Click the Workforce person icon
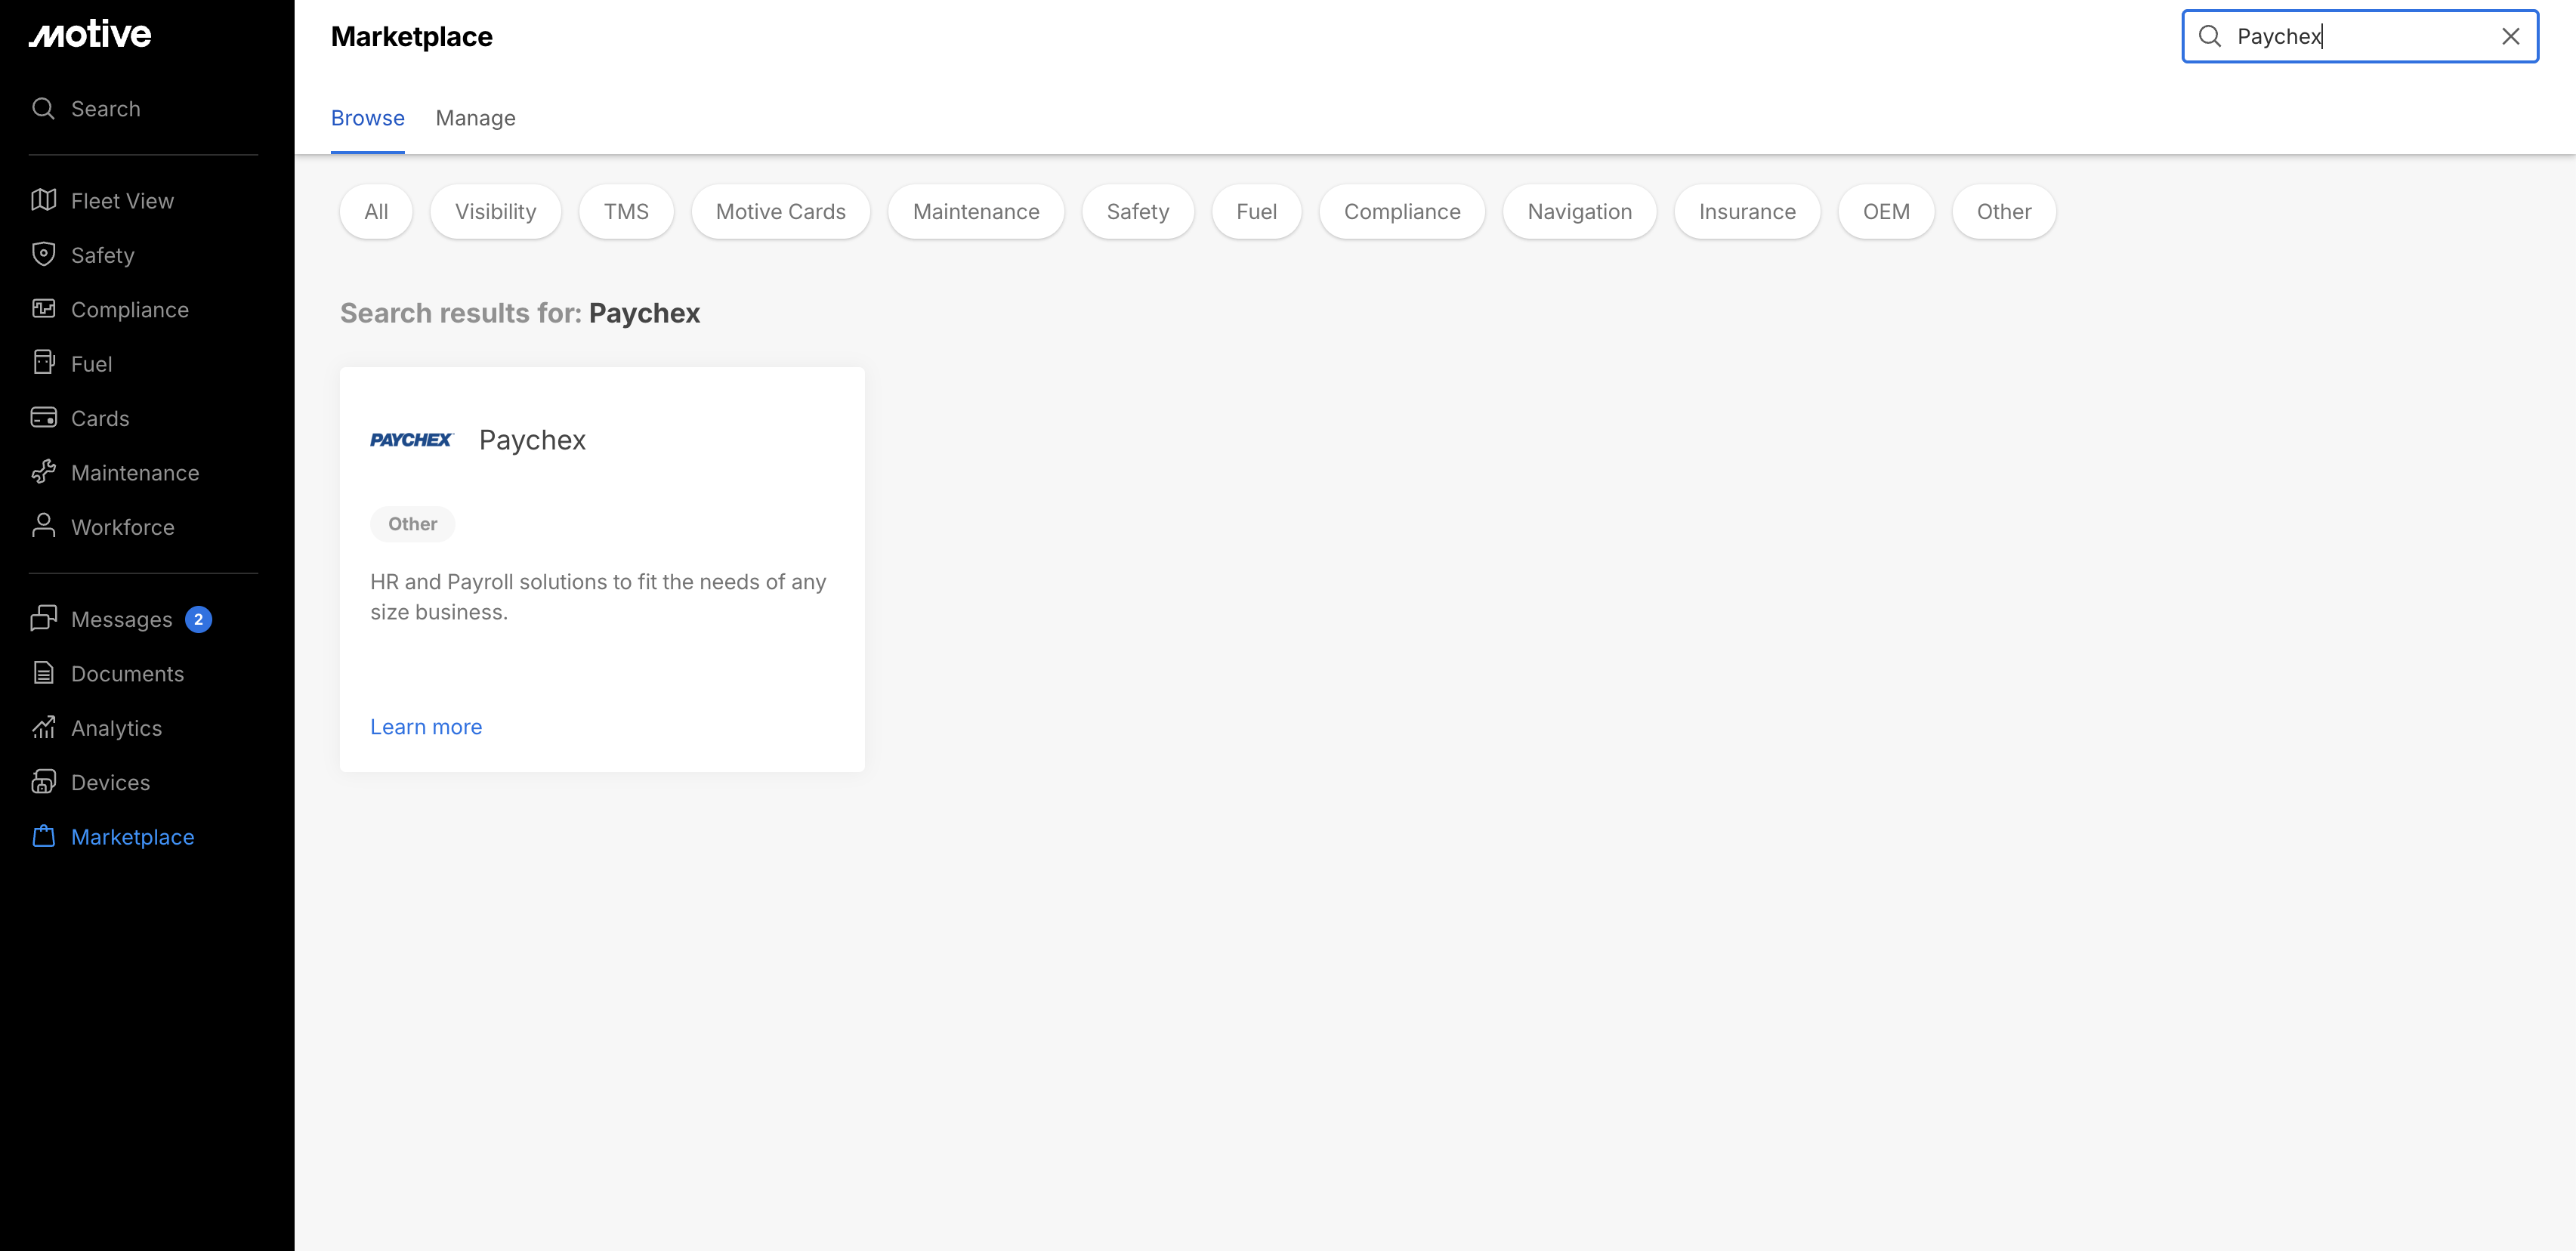Screen dimensions: 2576x1251 (43, 526)
